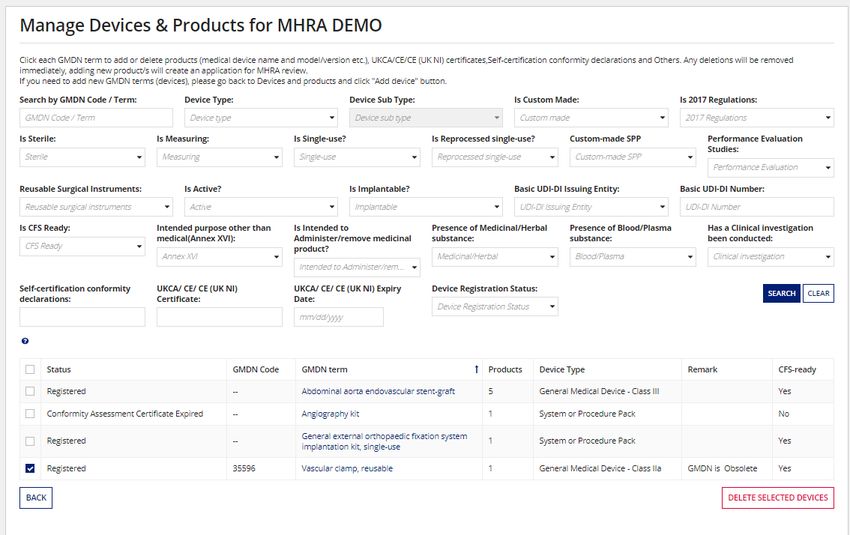Open the Device Sub Type dropdown
Image resolution: width=850 pixels, height=535 pixels.
click(426, 118)
